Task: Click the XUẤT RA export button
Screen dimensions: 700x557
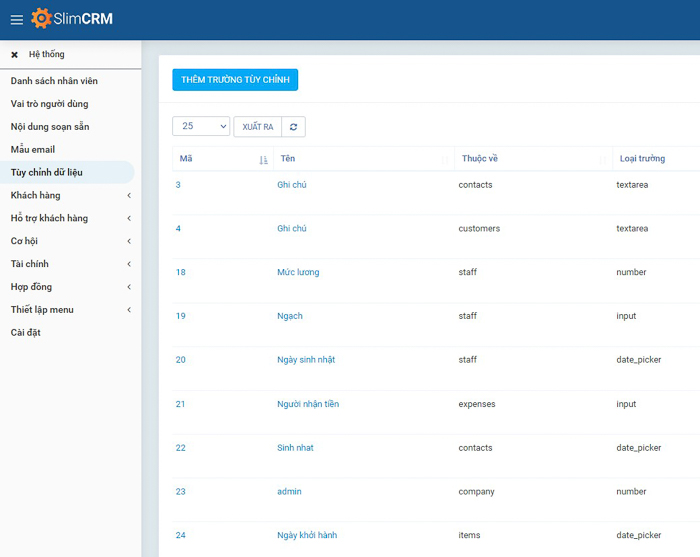Action: pos(258,127)
